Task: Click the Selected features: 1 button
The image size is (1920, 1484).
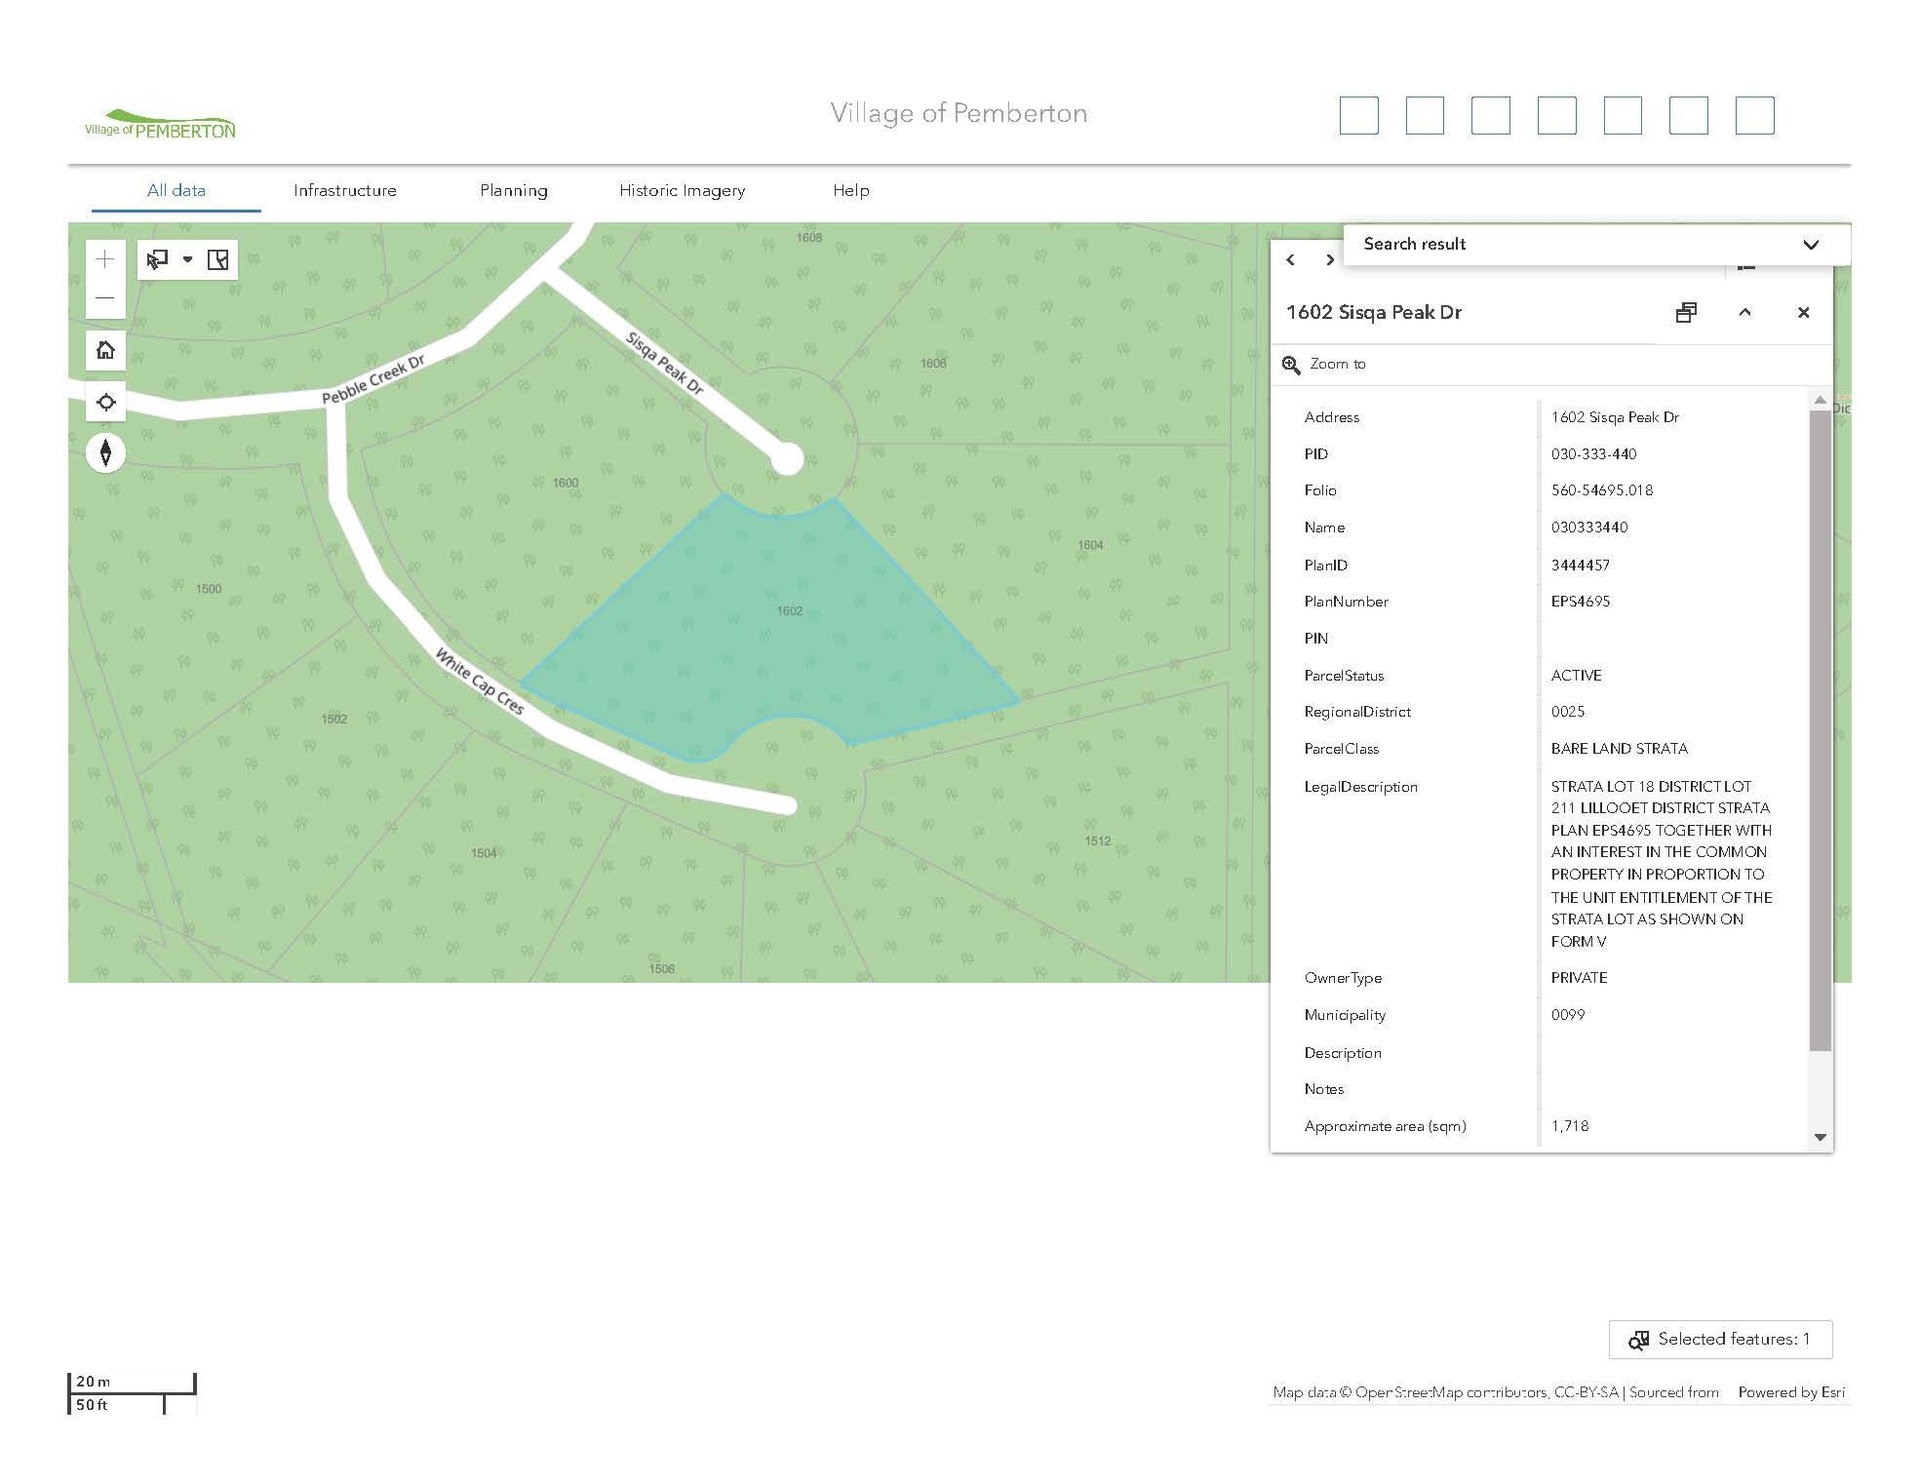Action: pyautogui.click(x=1720, y=1340)
